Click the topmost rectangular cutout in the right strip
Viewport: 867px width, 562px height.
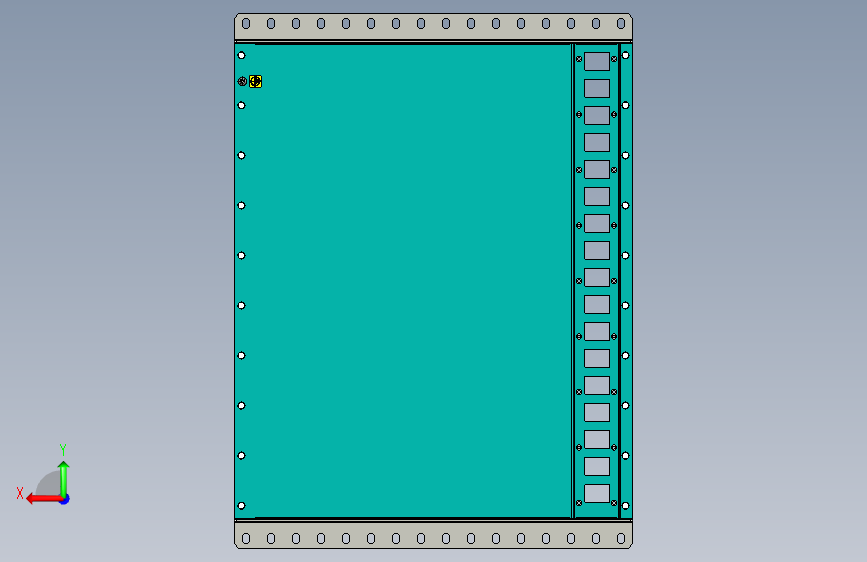[597, 61]
